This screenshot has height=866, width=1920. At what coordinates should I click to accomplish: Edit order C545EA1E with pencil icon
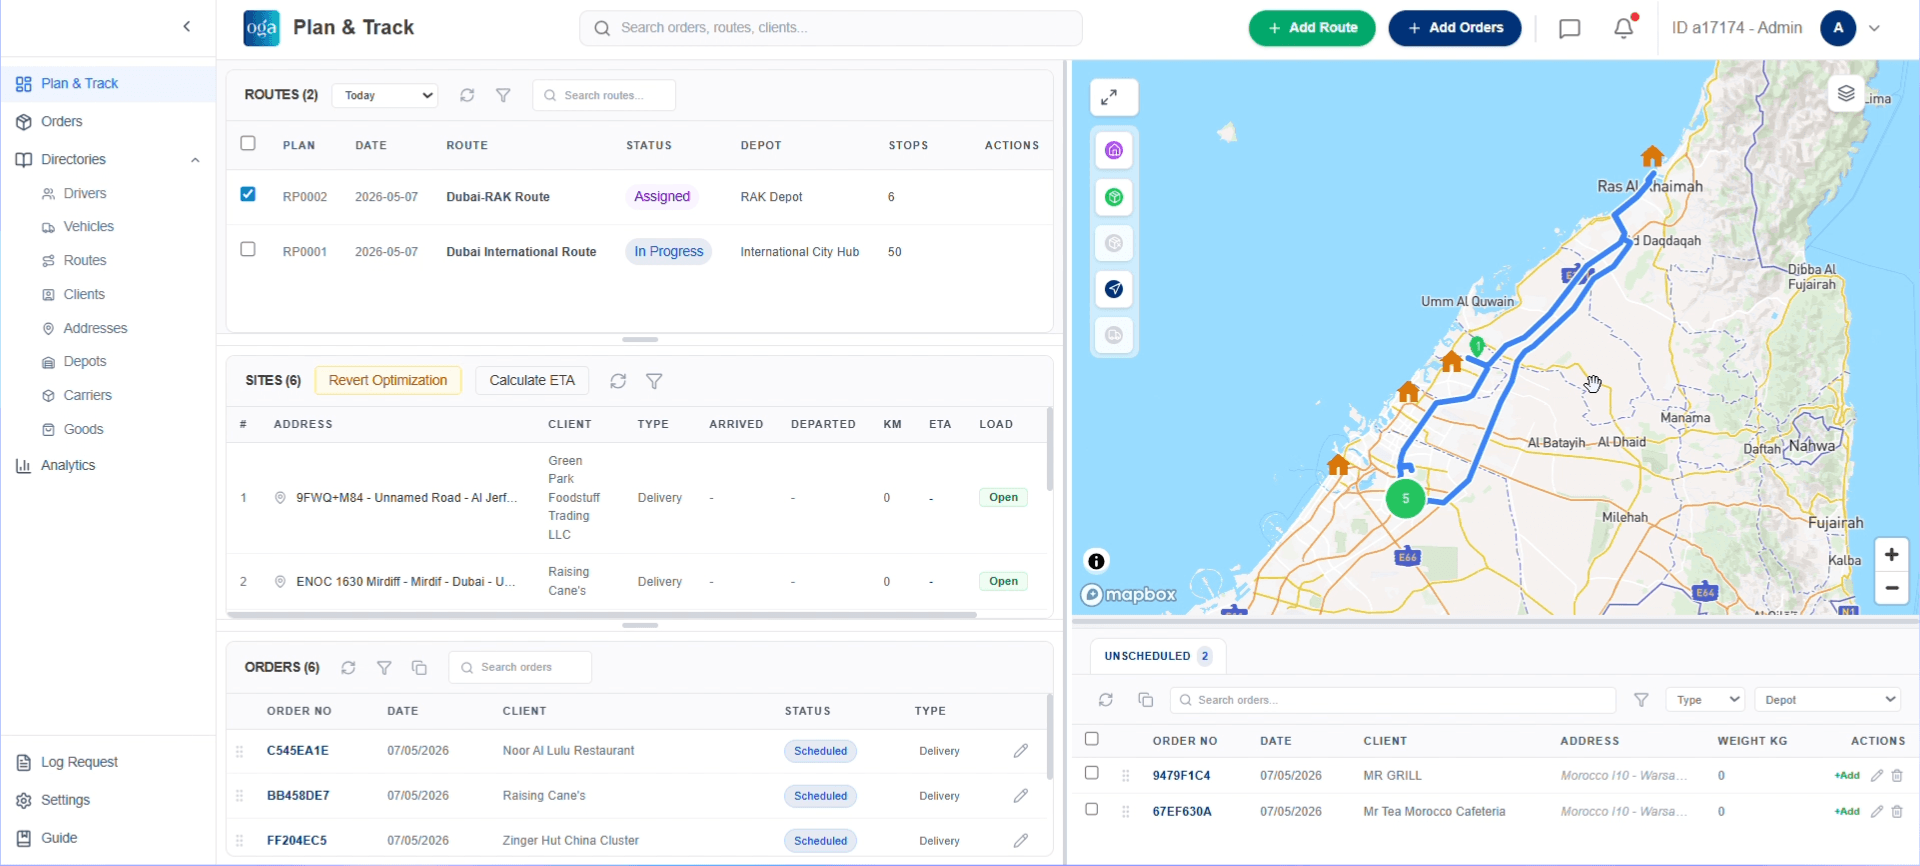coord(1021,751)
